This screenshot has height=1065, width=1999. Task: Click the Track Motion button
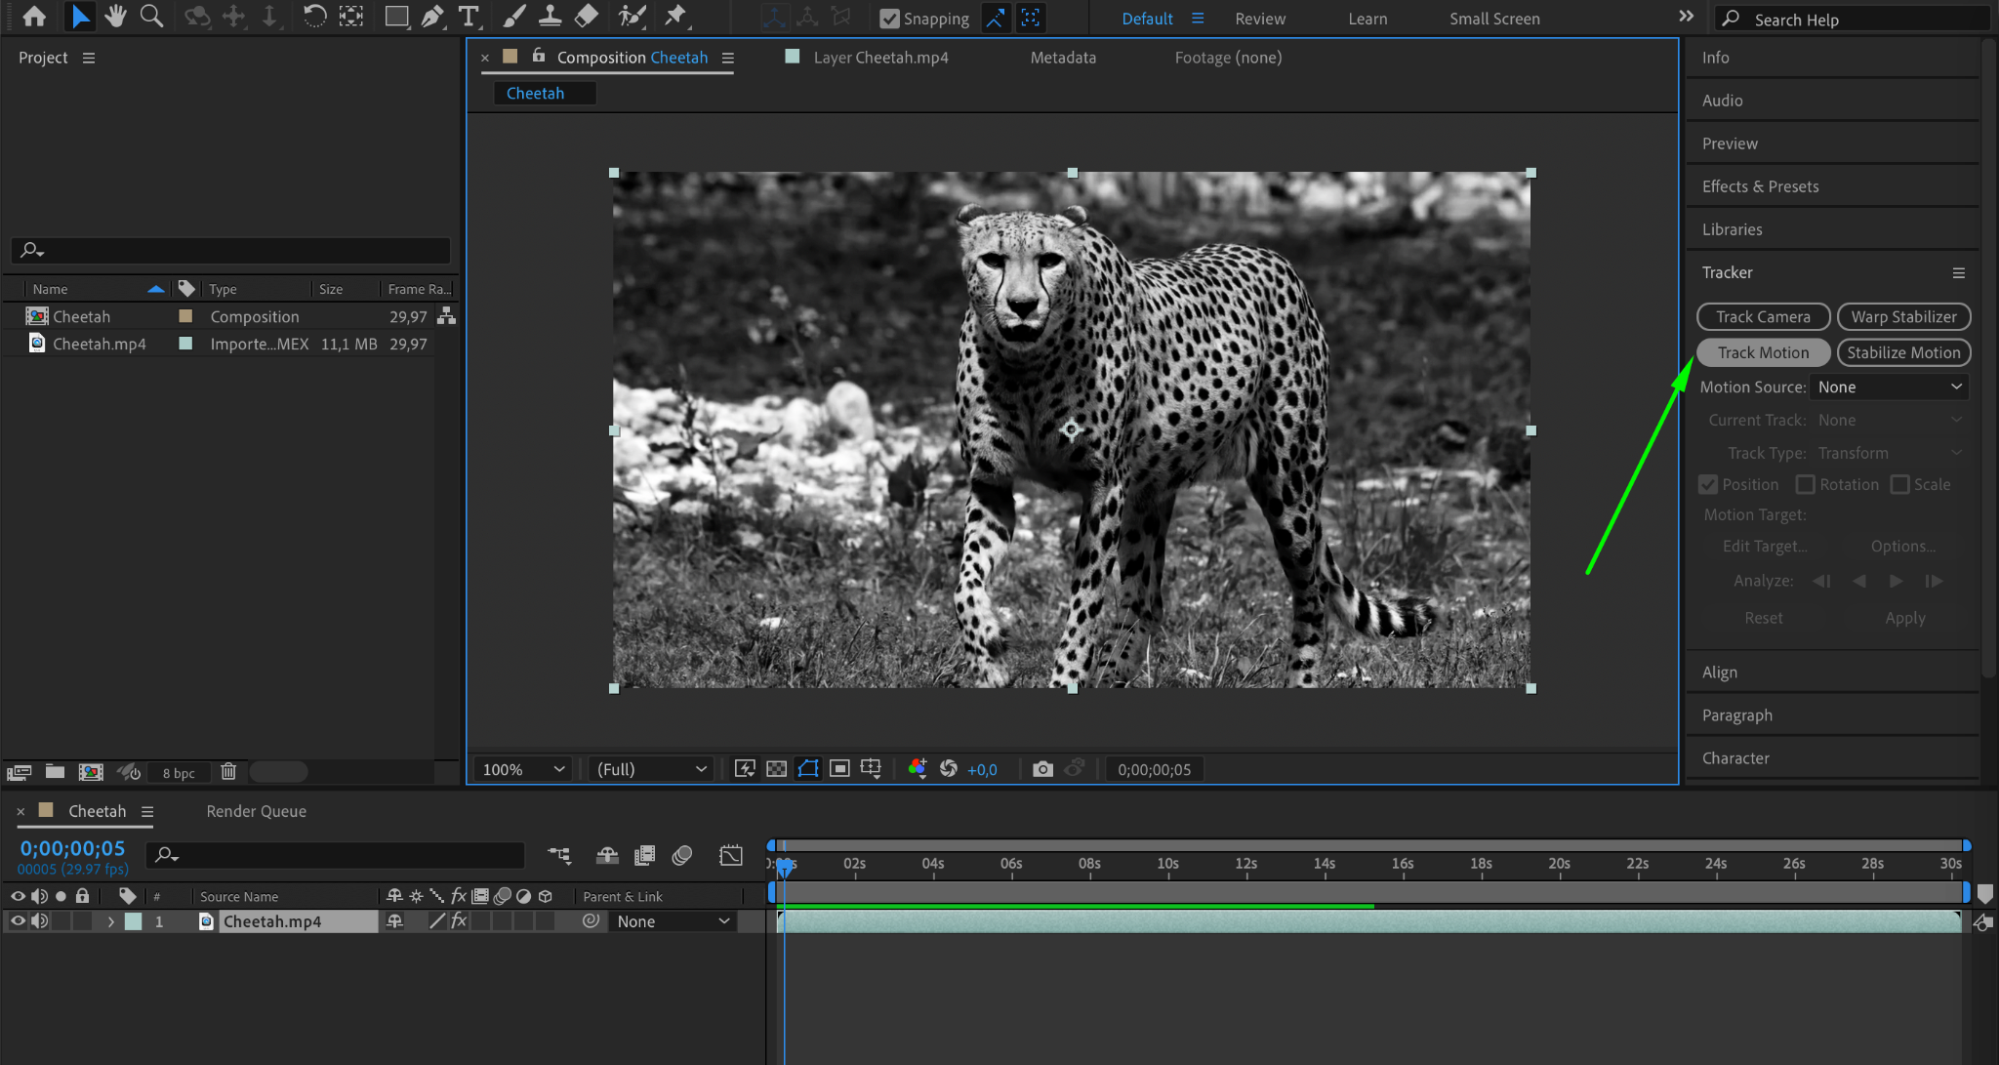coord(1763,352)
